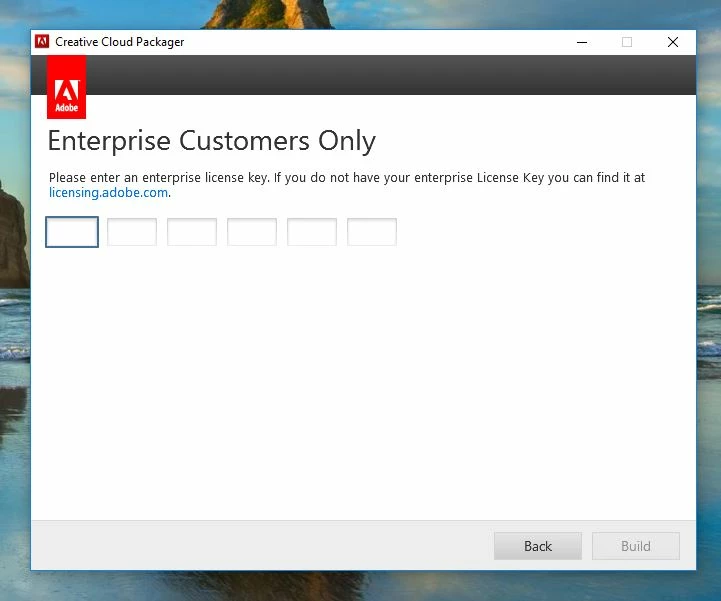
Task: Click the Creative Cloud Packager title bar icon
Action: click(x=42, y=42)
